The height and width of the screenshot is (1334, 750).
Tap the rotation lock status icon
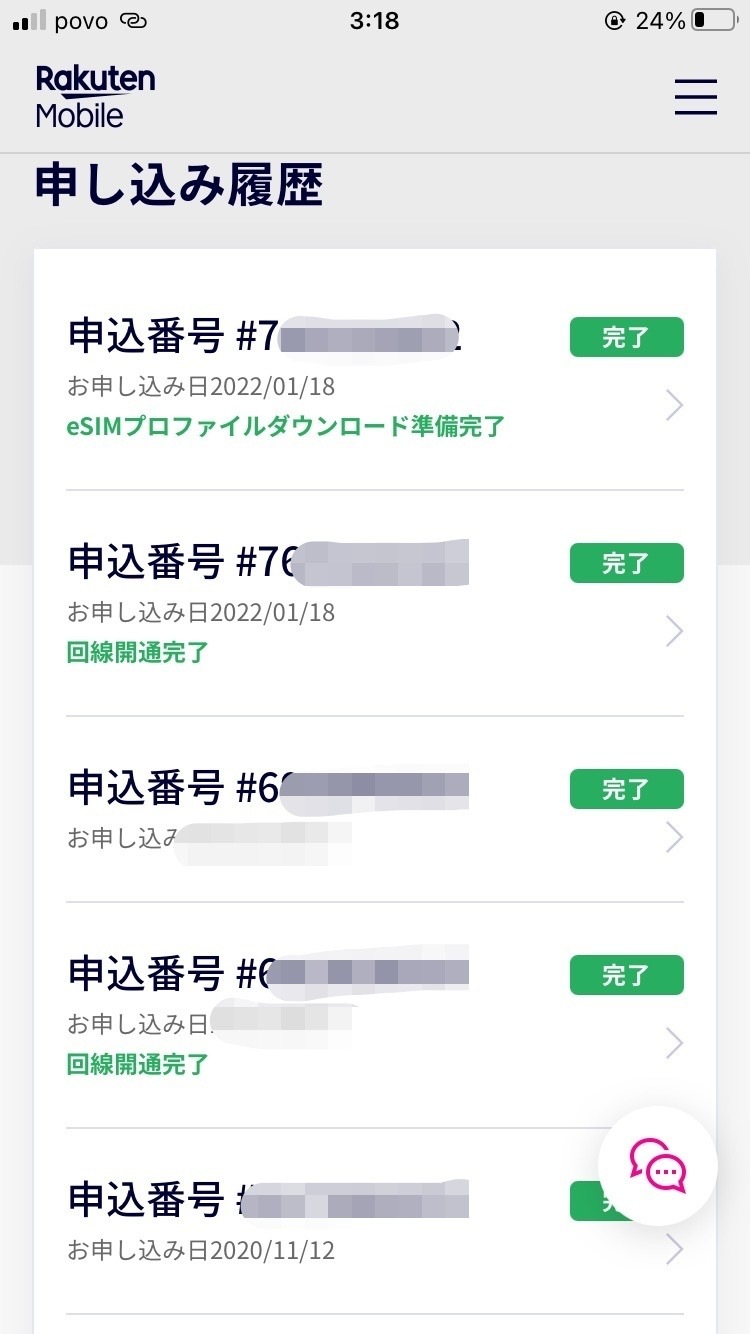click(615, 21)
